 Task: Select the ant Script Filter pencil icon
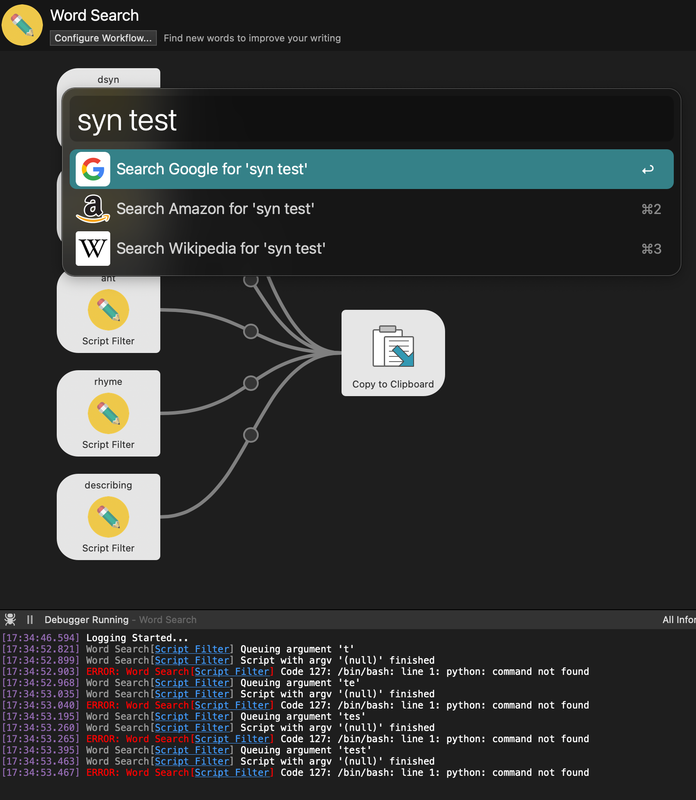tap(108, 310)
